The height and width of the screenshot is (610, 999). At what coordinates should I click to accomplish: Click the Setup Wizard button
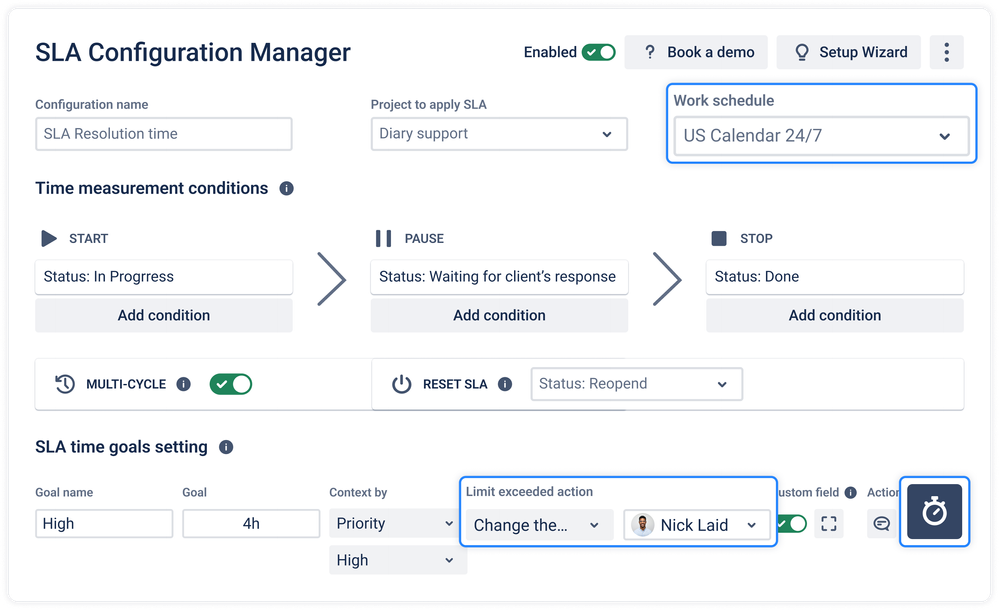pos(849,52)
